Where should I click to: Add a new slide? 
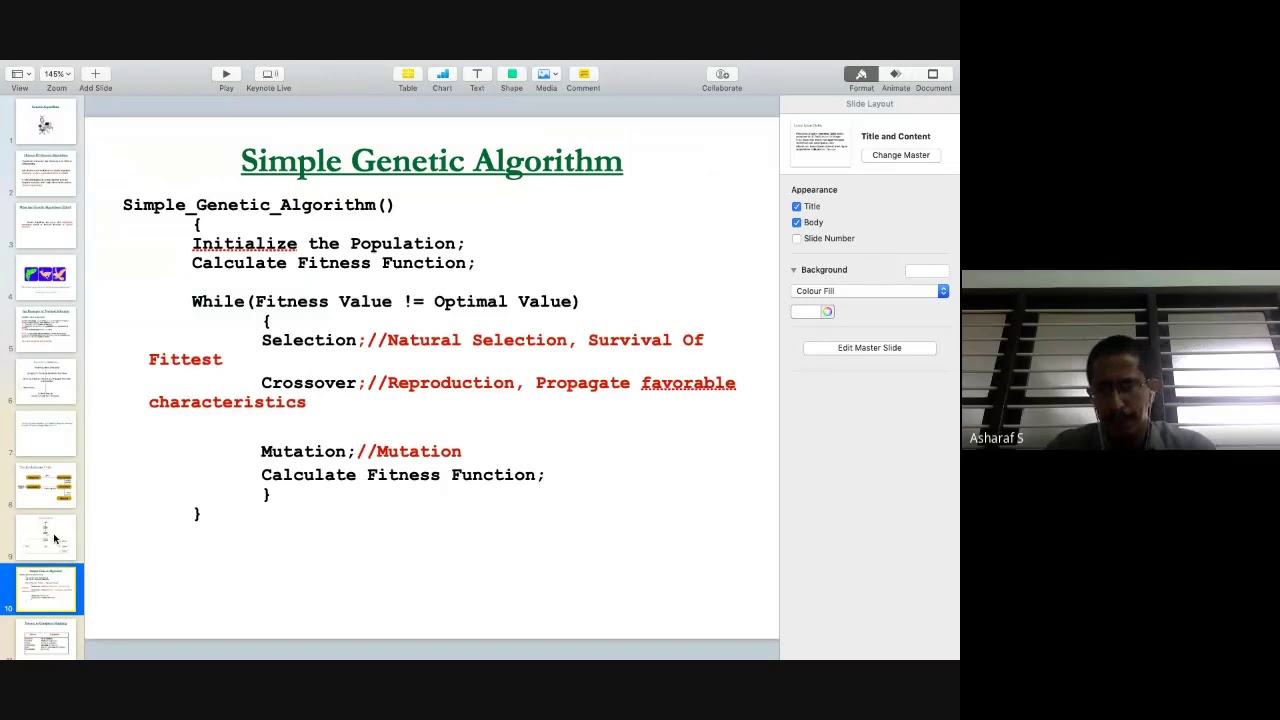pos(95,74)
